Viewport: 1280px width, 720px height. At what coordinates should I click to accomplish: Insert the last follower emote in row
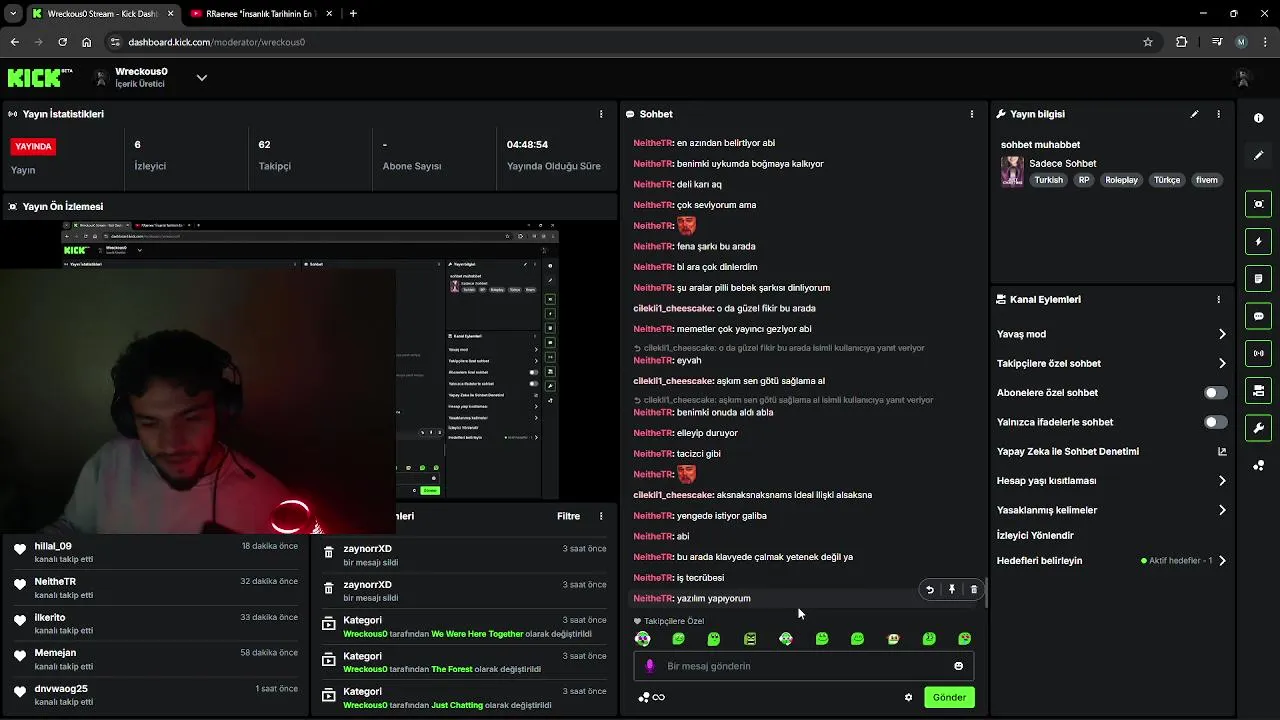point(964,638)
